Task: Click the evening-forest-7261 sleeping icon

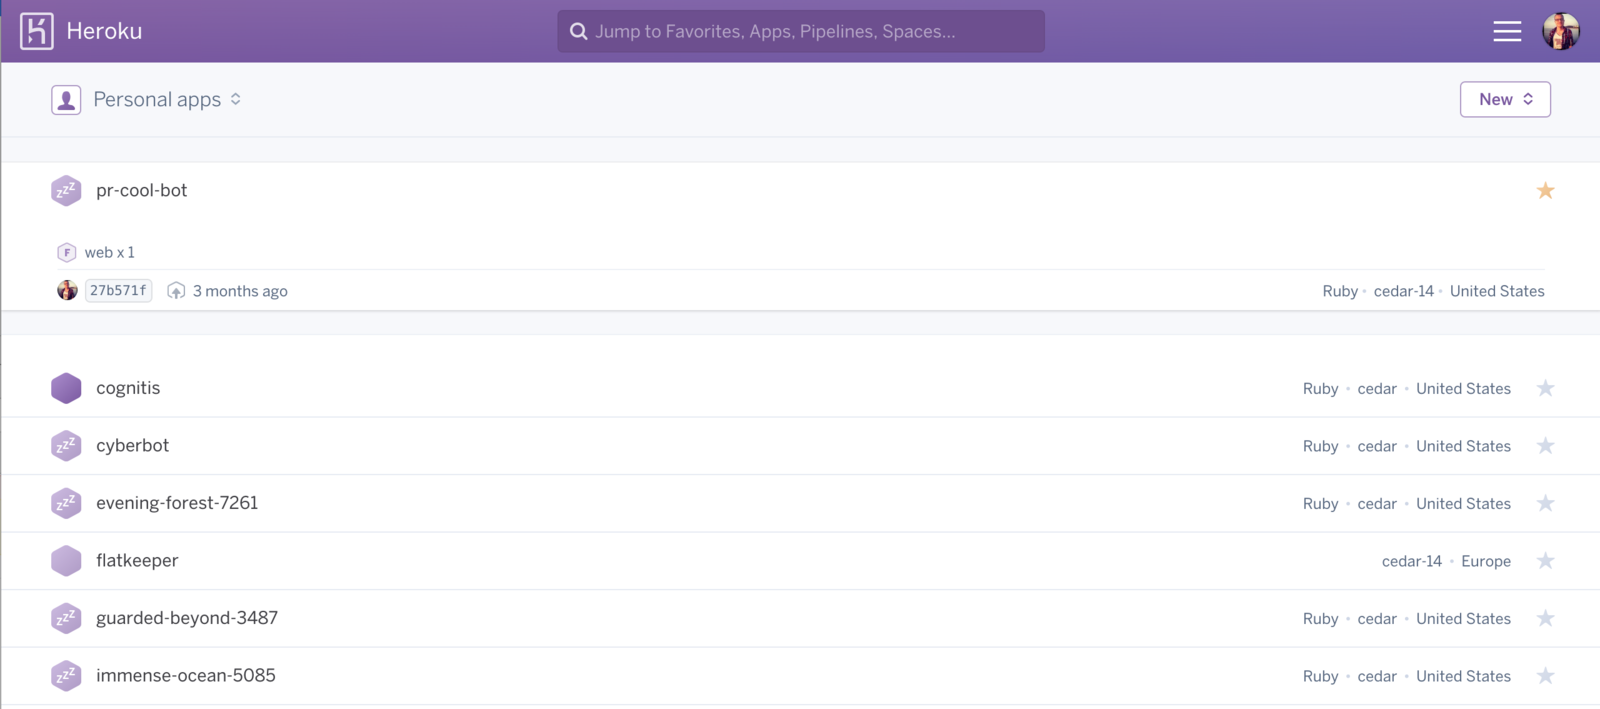Action: point(66,503)
